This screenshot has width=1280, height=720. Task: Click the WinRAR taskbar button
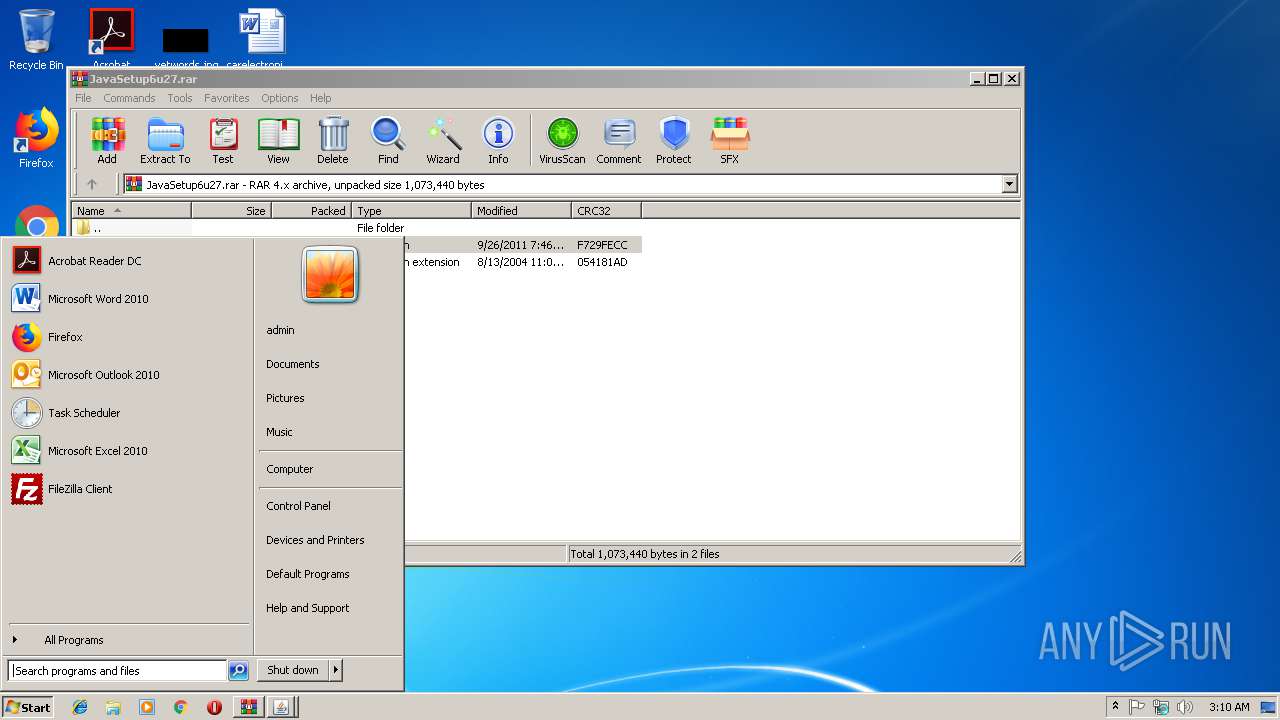click(248, 707)
